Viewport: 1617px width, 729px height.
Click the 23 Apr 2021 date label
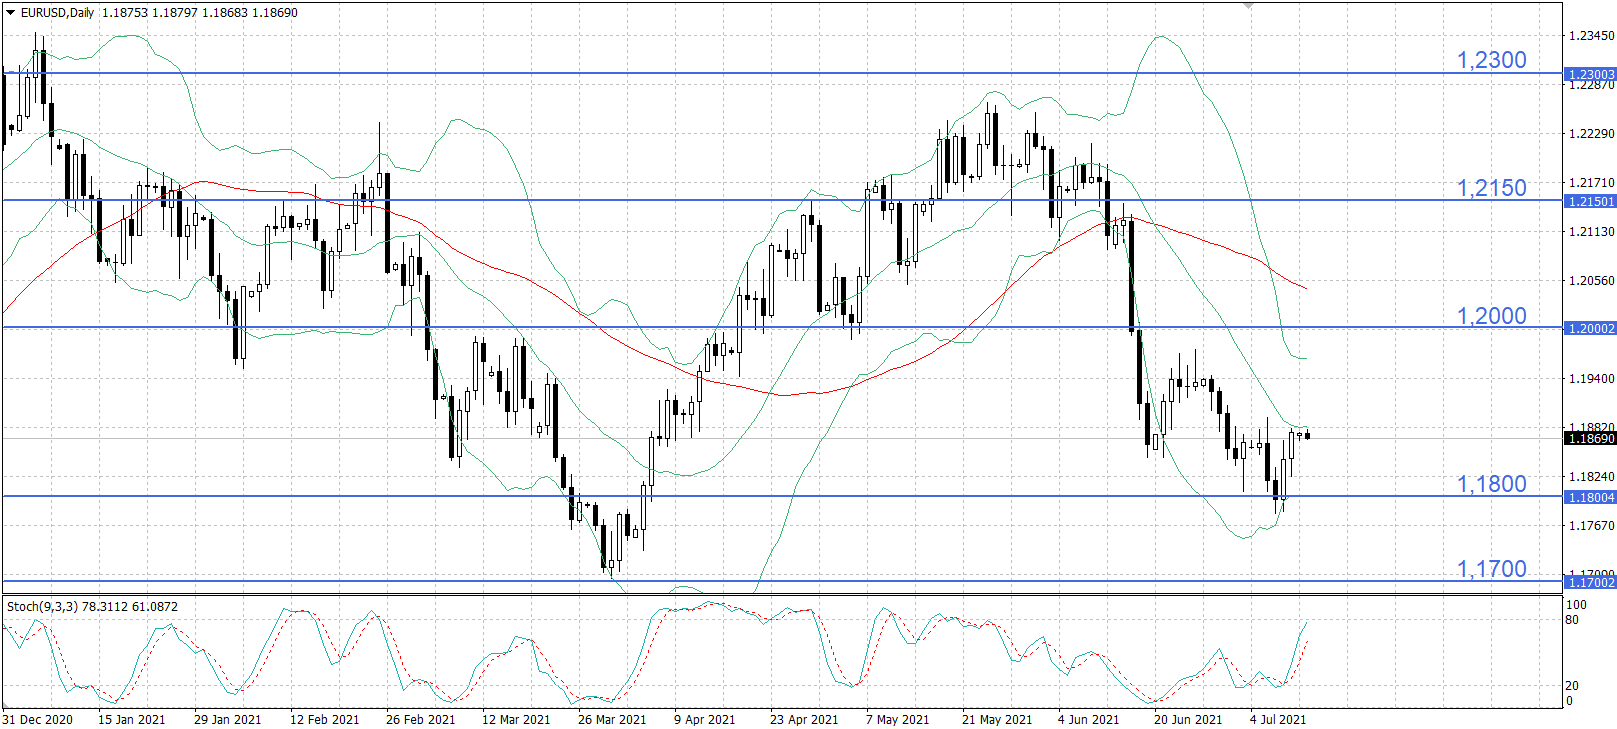[x=804, y=719]
